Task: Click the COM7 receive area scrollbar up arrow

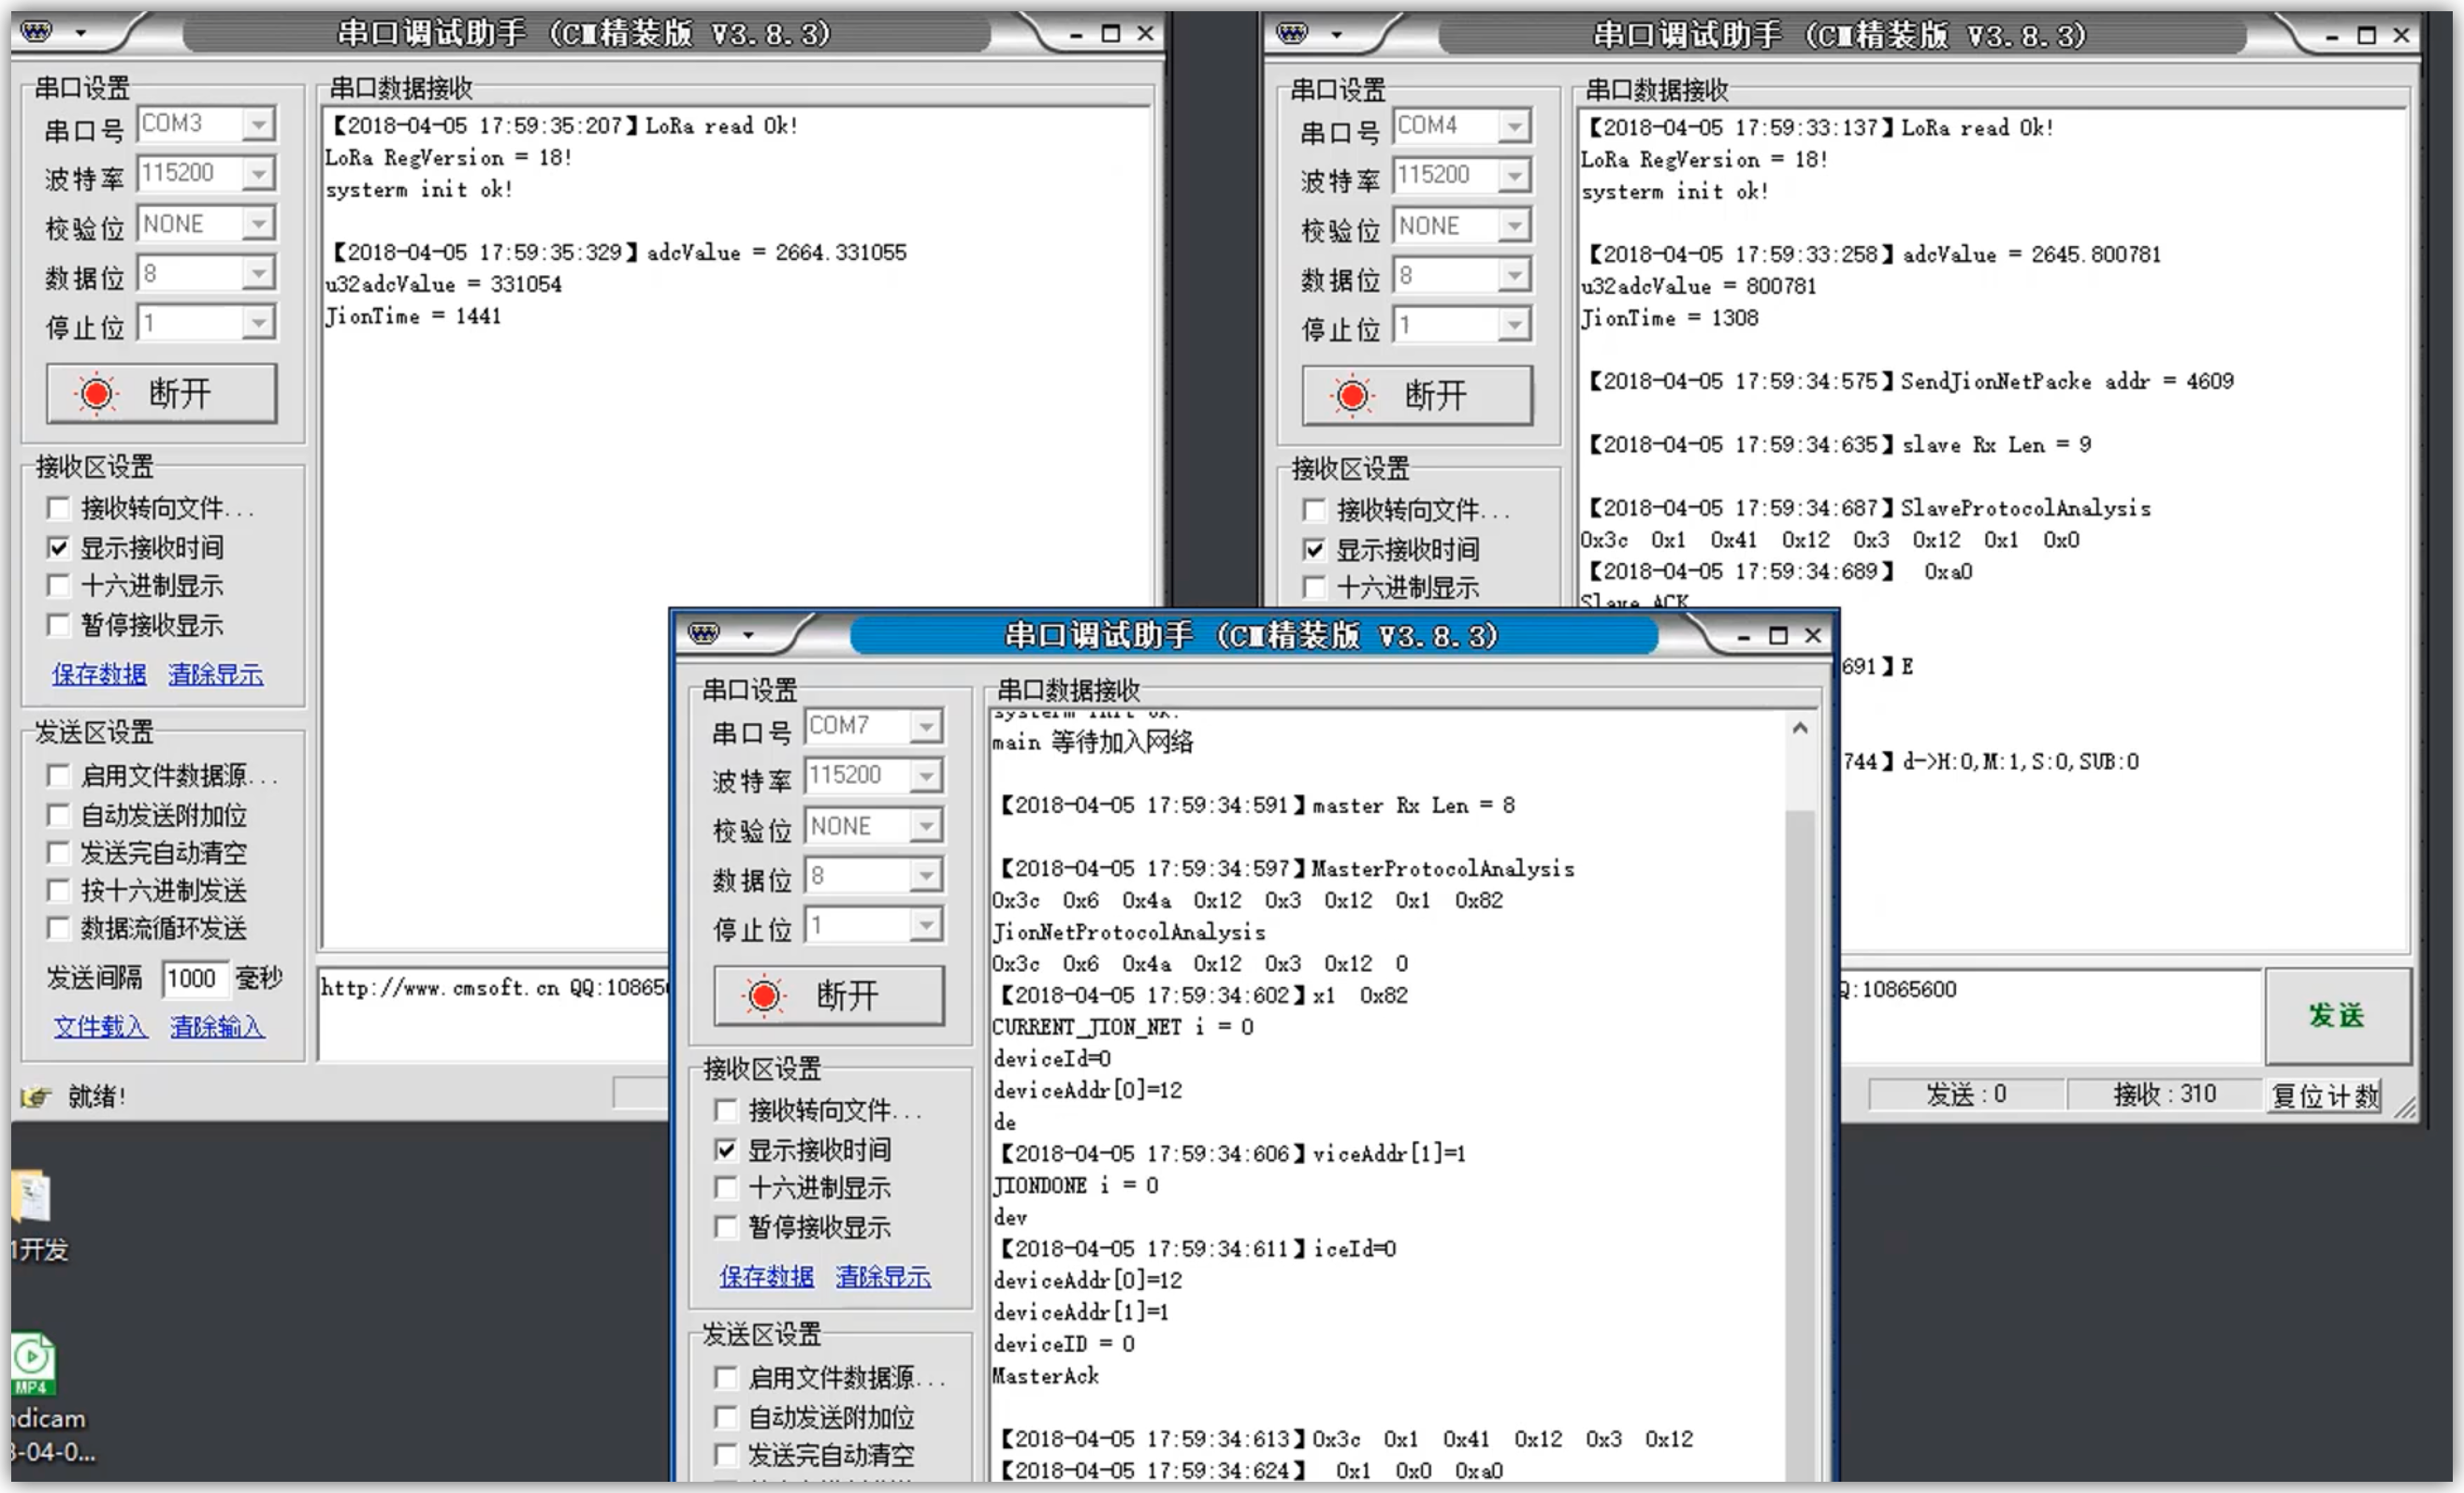Action: coord(1800,728)
